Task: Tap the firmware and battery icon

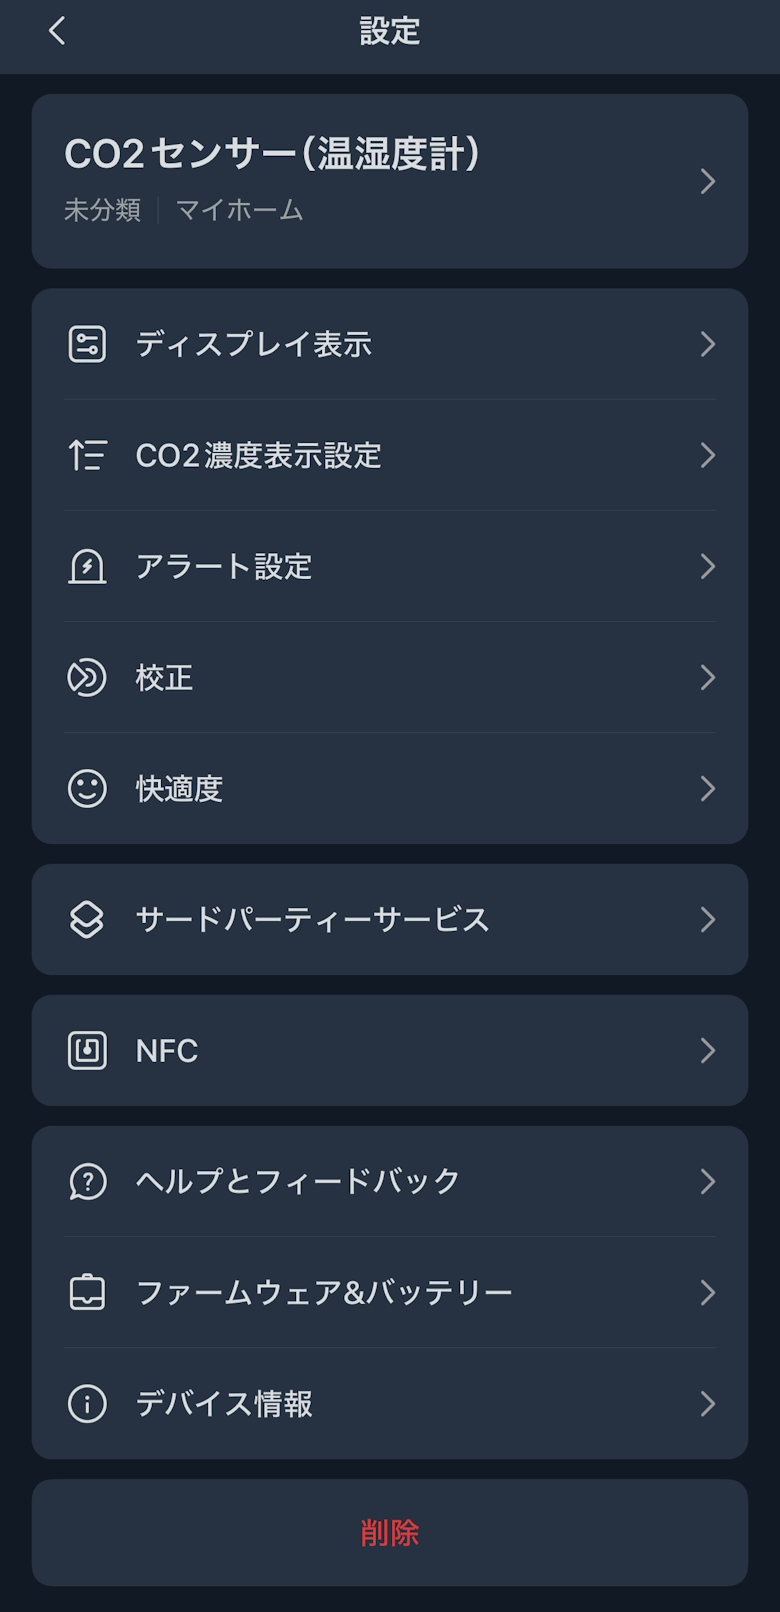Action: coord(87,1292)
